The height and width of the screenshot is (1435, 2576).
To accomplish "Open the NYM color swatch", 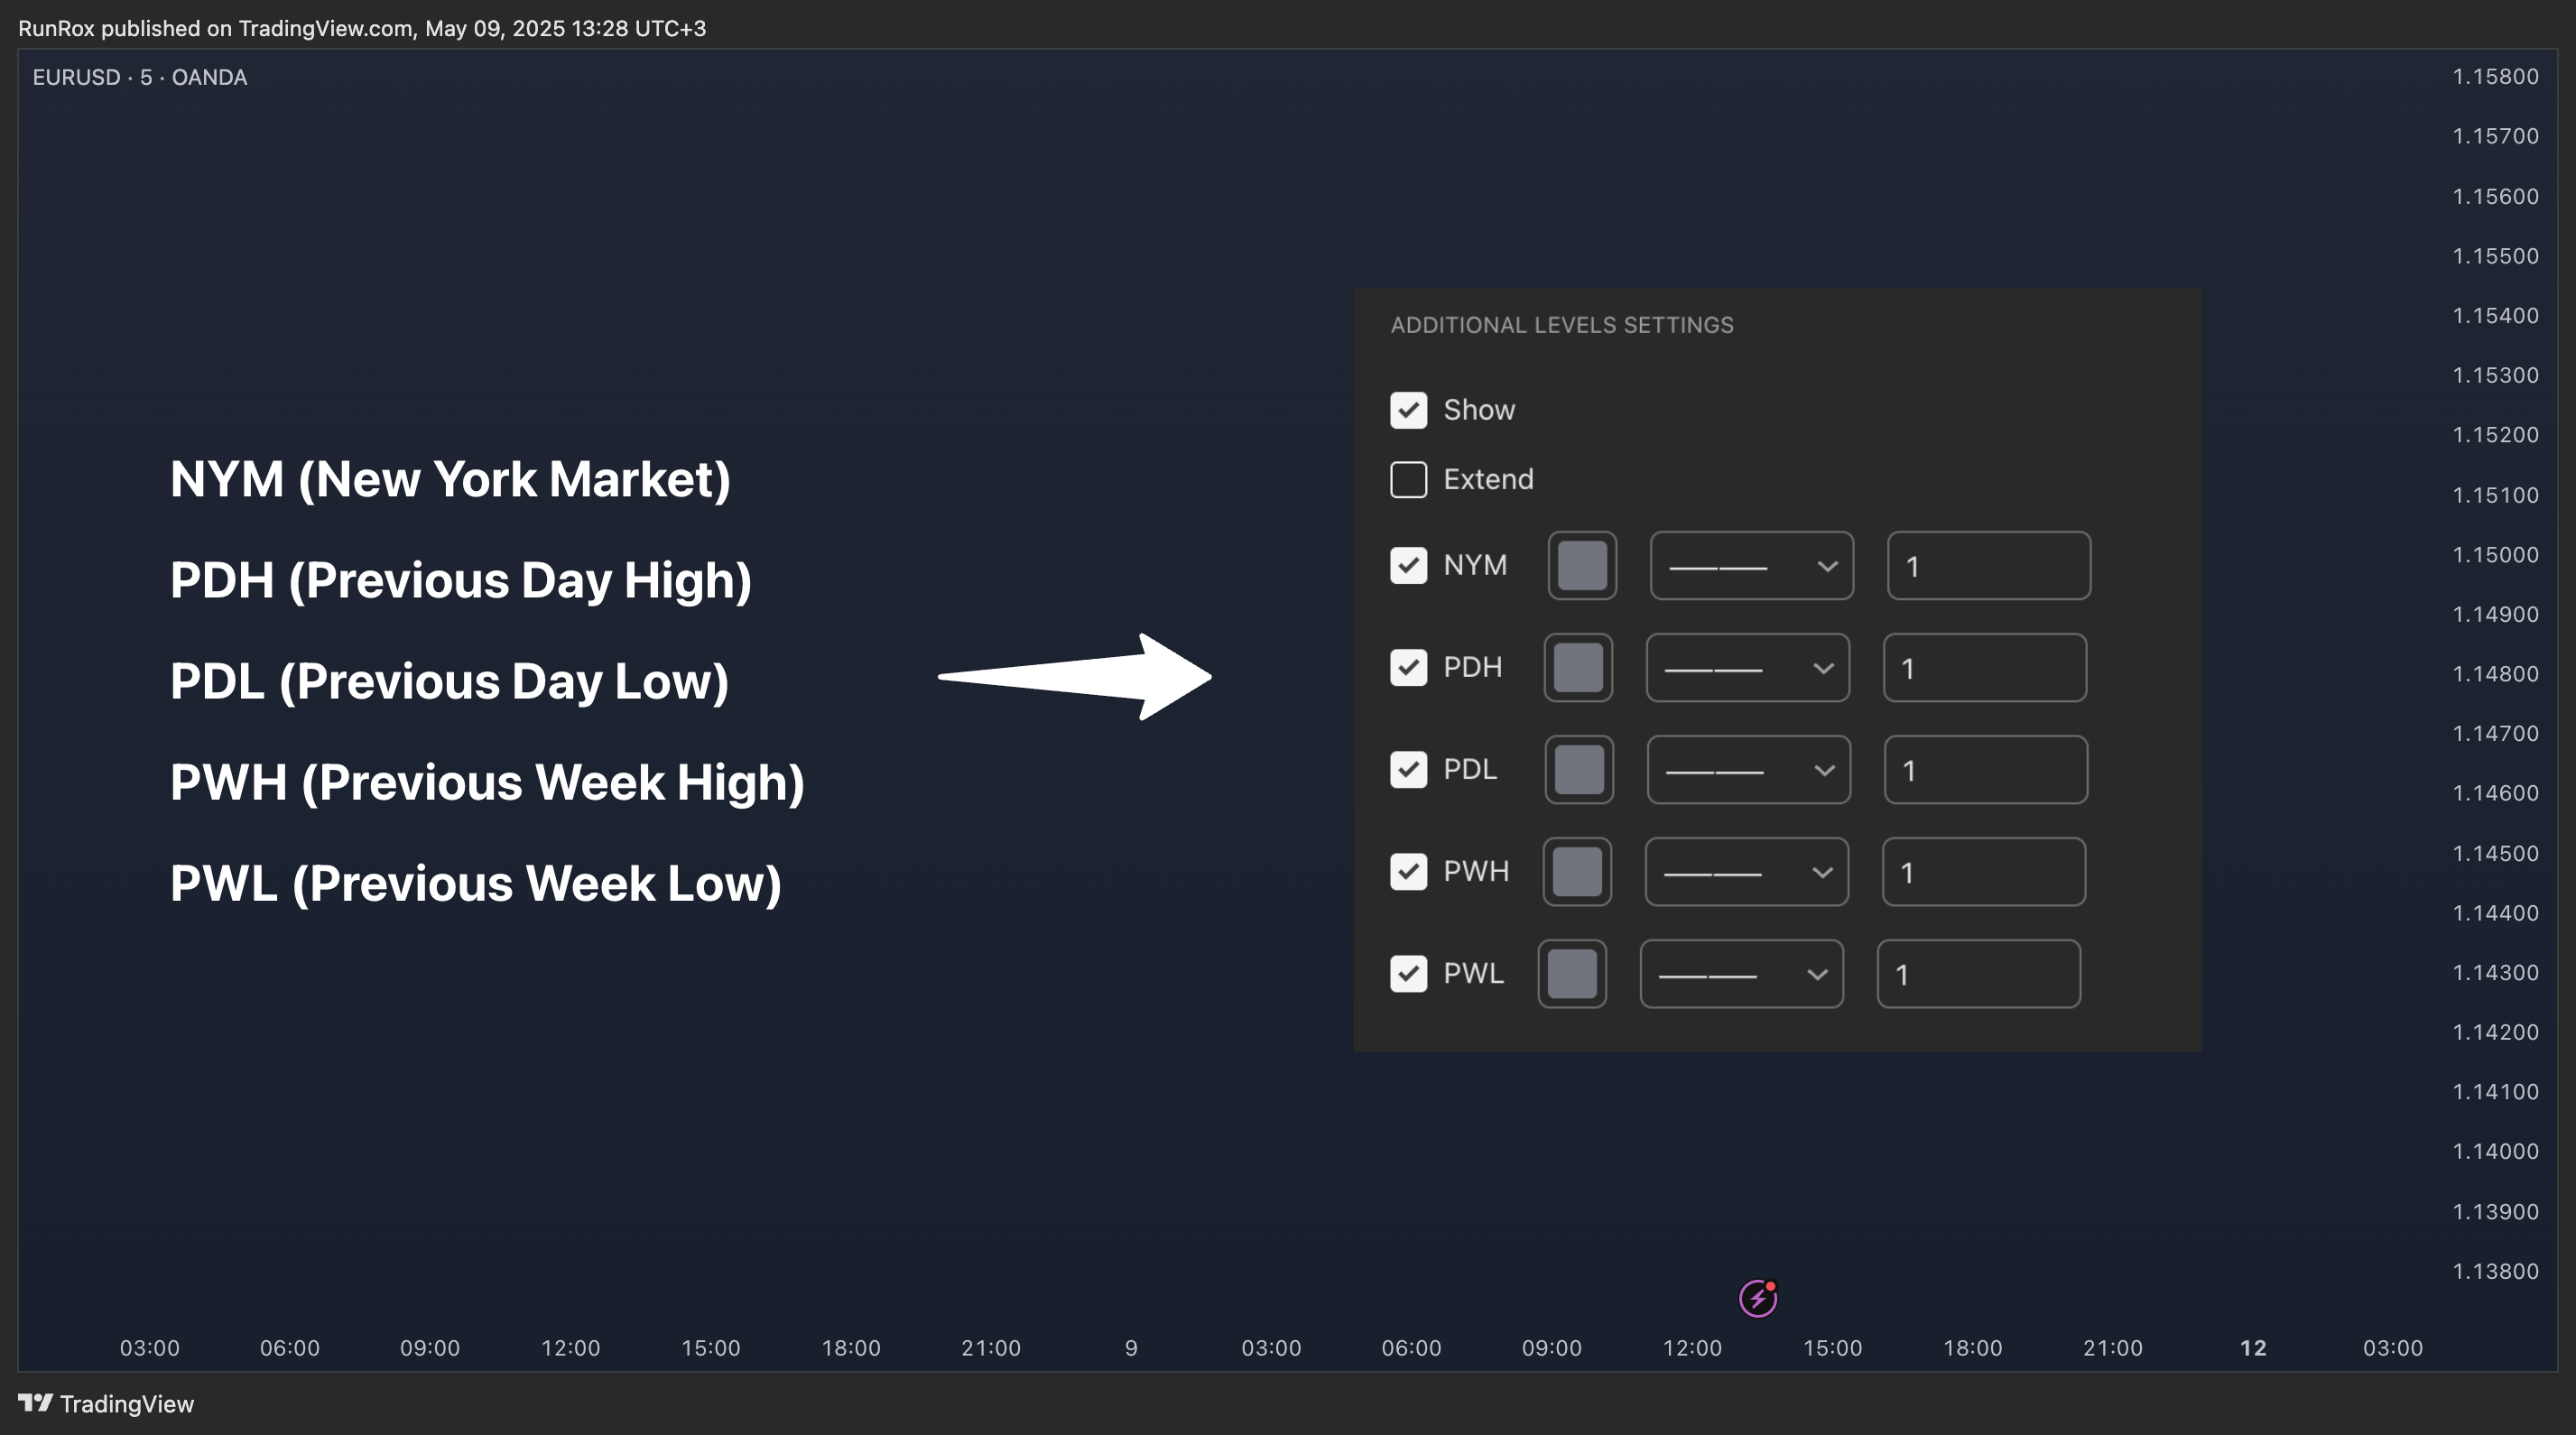I will point(1582,566).
